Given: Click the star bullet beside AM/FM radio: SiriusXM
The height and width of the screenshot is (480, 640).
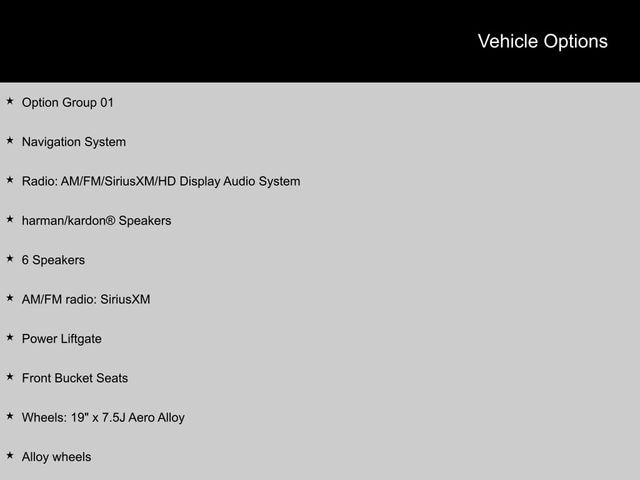Looking at the screenshot, I should [x=10, y=298].
